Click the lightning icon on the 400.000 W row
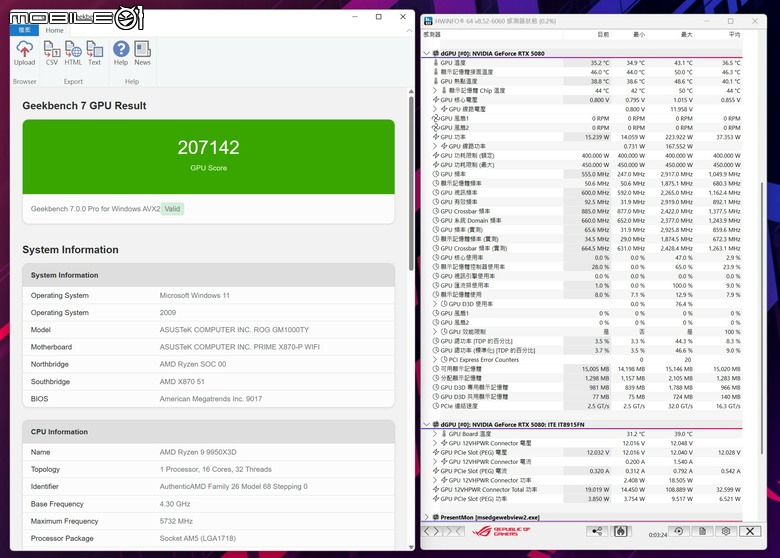This screenshot has width=780, height=558. point(436,156)
